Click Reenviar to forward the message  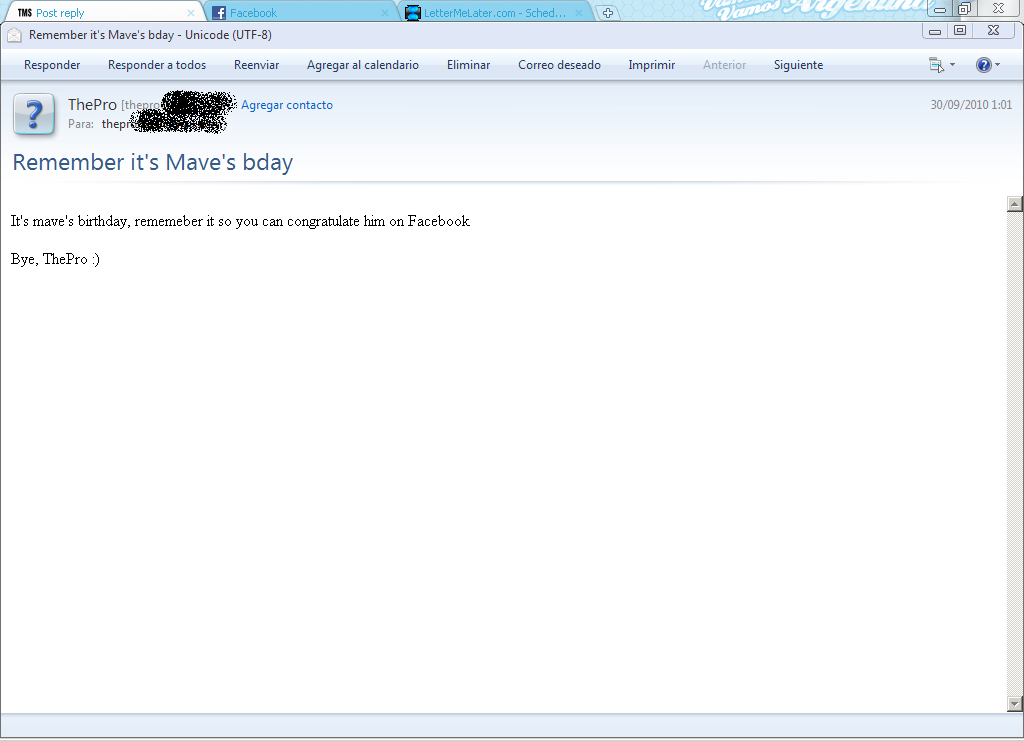(x=257, y=65)
